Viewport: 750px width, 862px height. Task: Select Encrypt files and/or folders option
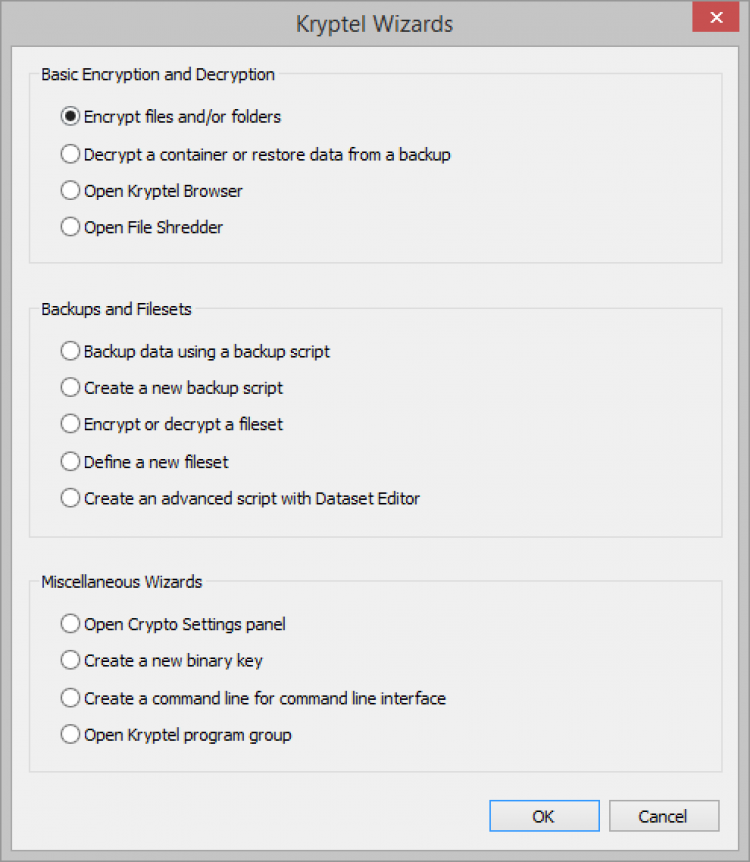(70, 117)
